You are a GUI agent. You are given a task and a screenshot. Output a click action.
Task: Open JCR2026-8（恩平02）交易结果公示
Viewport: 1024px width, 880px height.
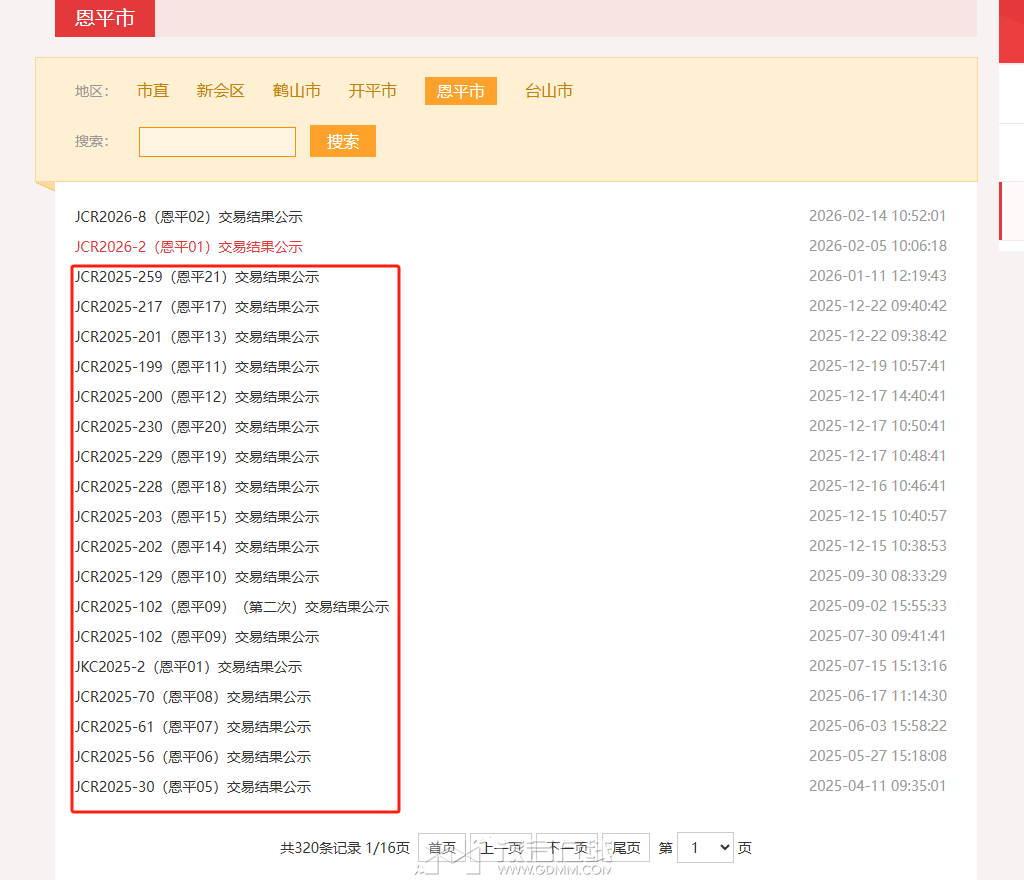coord(188,216)
